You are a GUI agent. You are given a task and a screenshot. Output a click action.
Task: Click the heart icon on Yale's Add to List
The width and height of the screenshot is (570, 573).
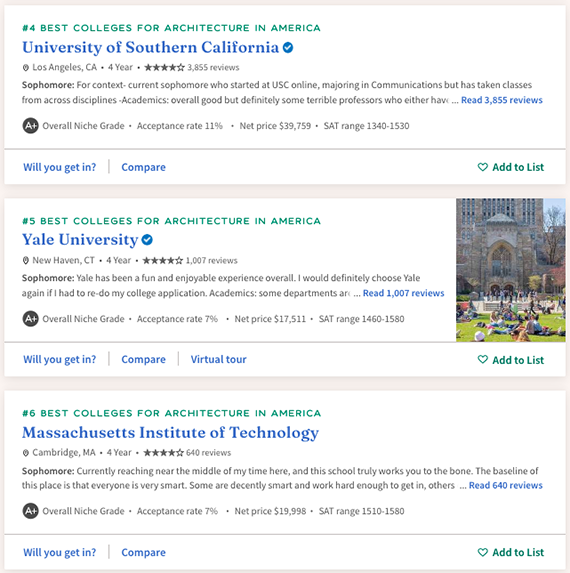(x=483, y=360)
